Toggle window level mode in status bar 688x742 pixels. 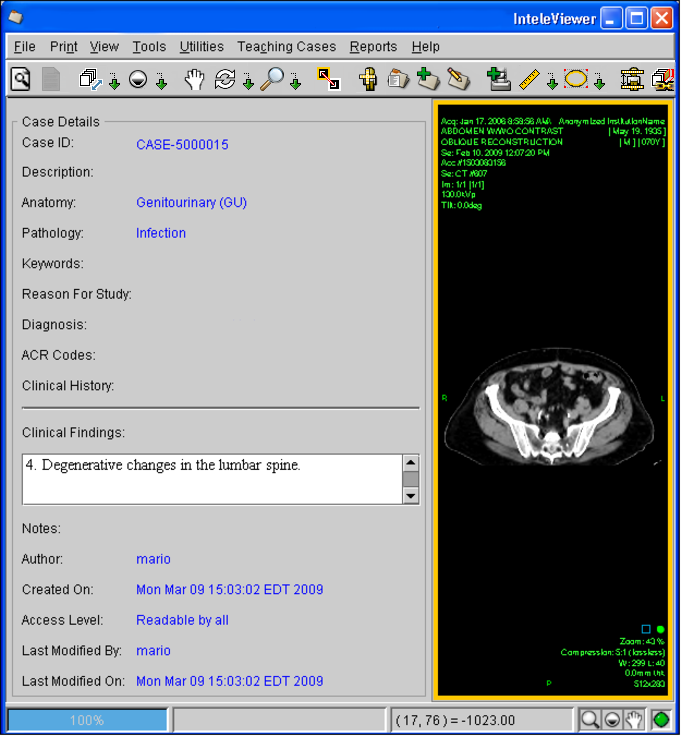(x=611, y=720)
